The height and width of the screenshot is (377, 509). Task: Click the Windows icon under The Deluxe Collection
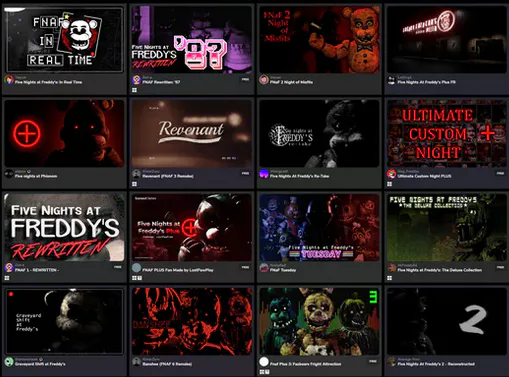[389, 278]
